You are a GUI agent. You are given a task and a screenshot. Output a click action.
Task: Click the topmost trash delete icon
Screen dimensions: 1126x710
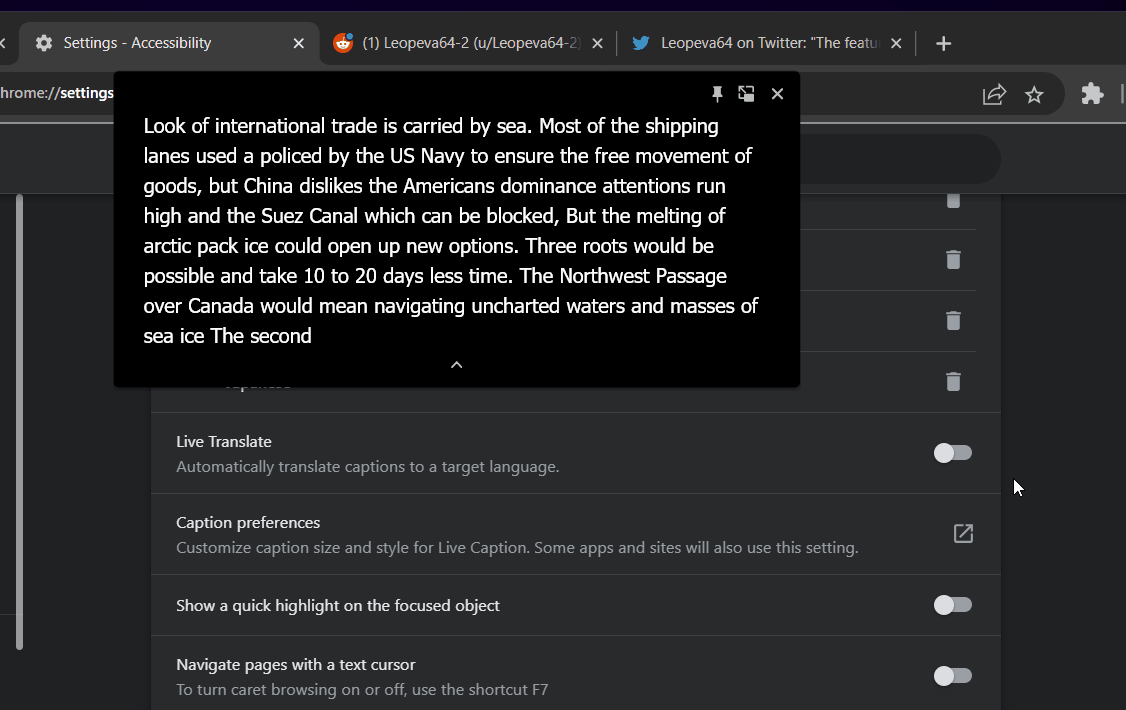(x=952, y=200)
